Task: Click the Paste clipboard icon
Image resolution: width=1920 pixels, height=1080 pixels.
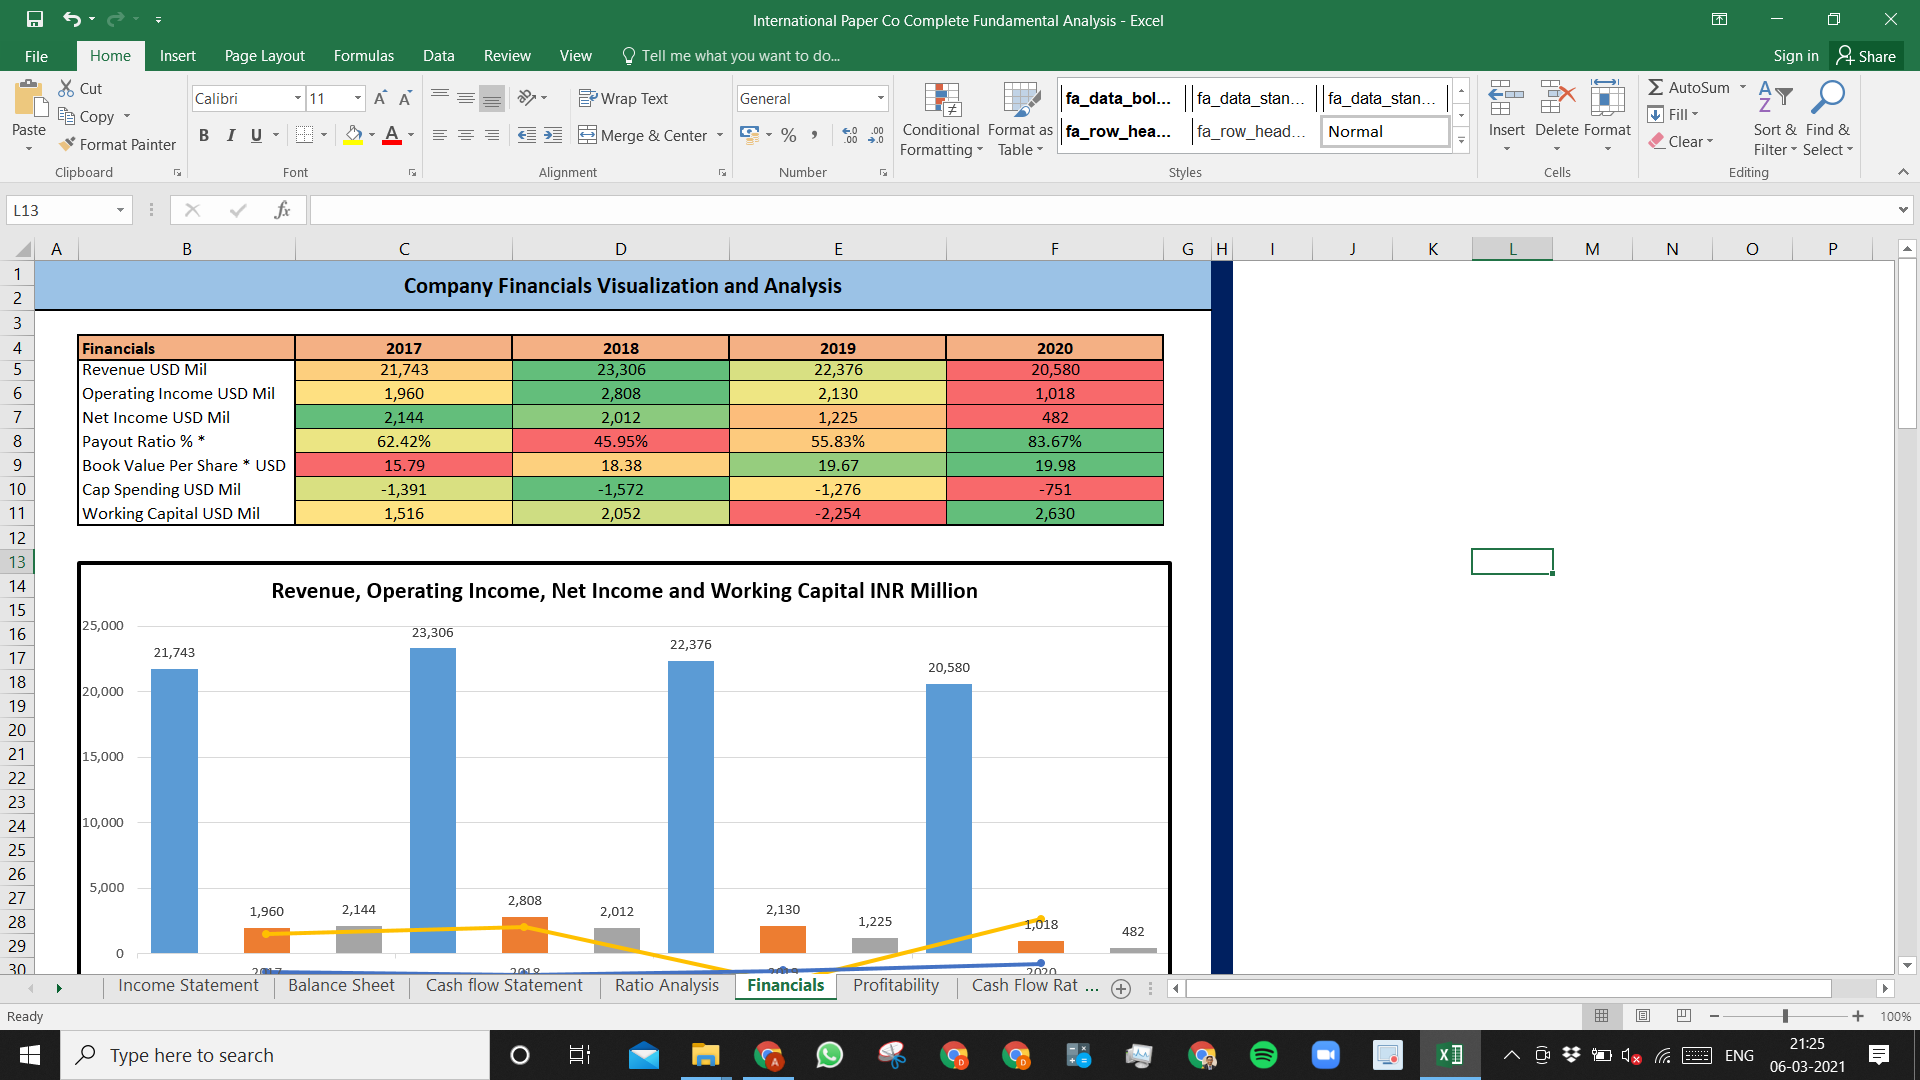Action: tap(29, 100)
